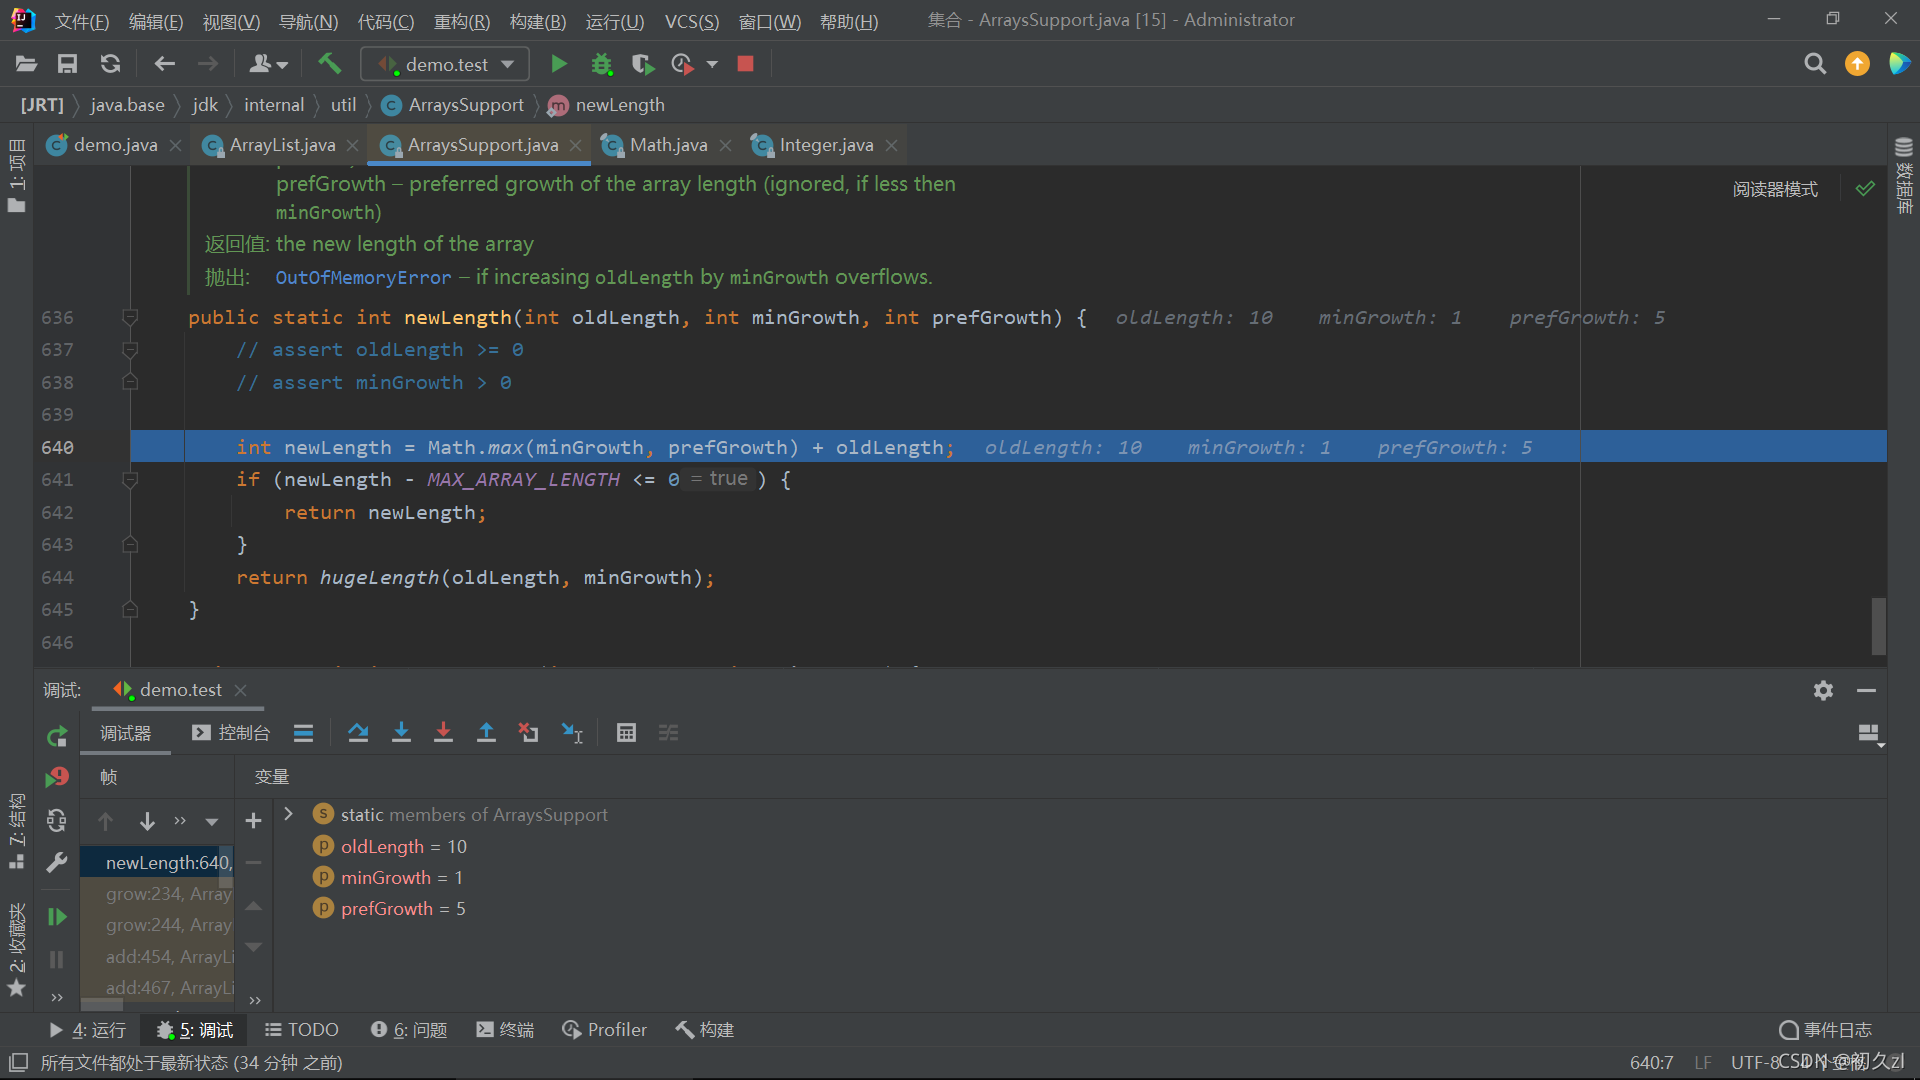Run demo.test with the green play button
1920x1080 pixels.
(x=559, y=64)
